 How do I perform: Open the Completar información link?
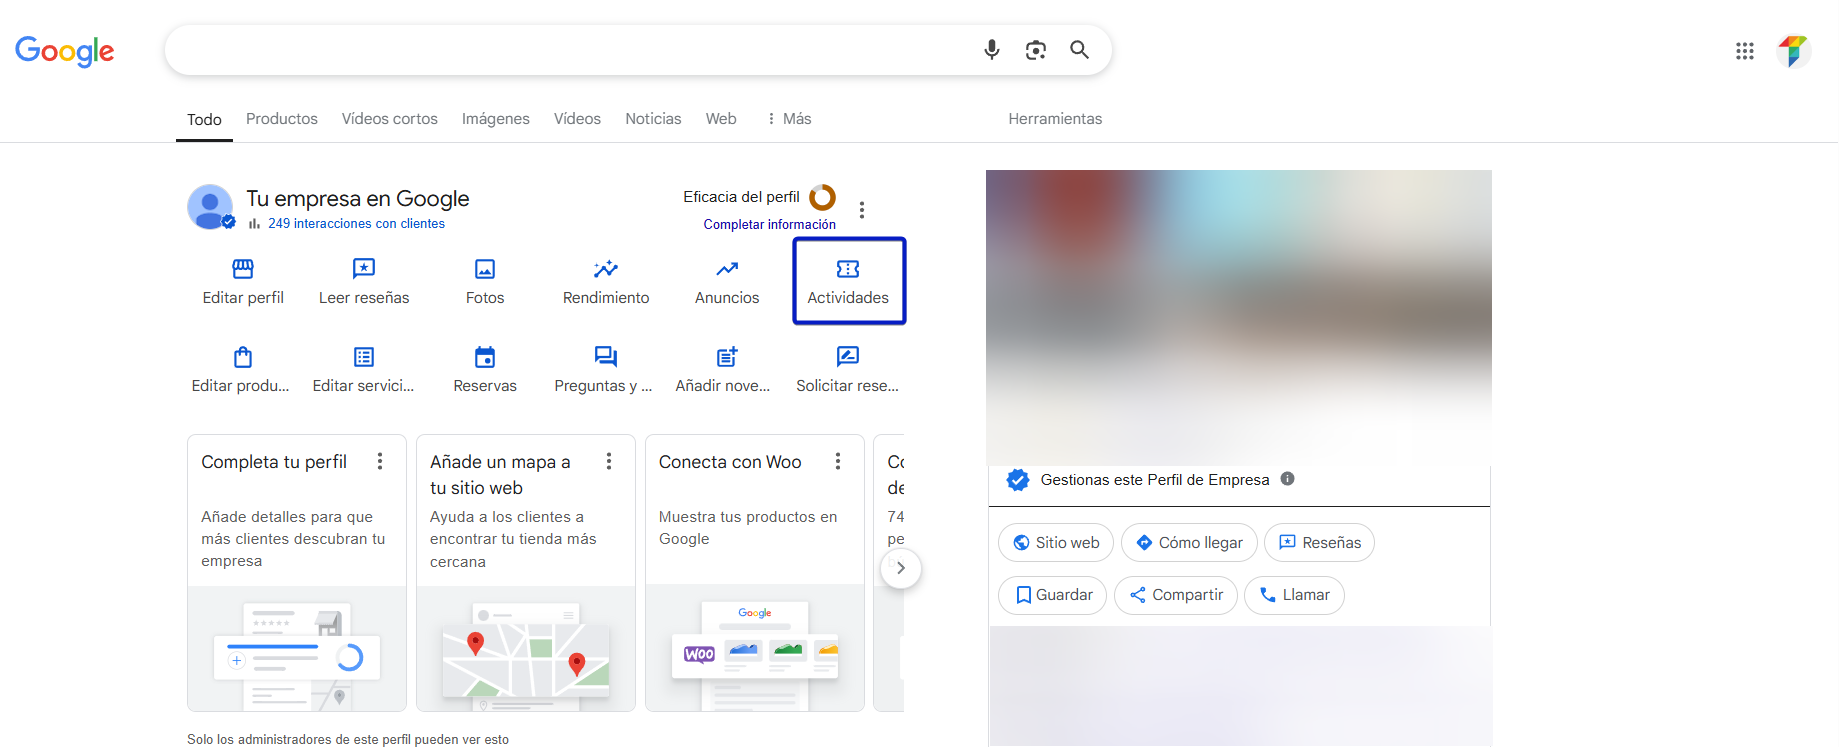[769, 225]
